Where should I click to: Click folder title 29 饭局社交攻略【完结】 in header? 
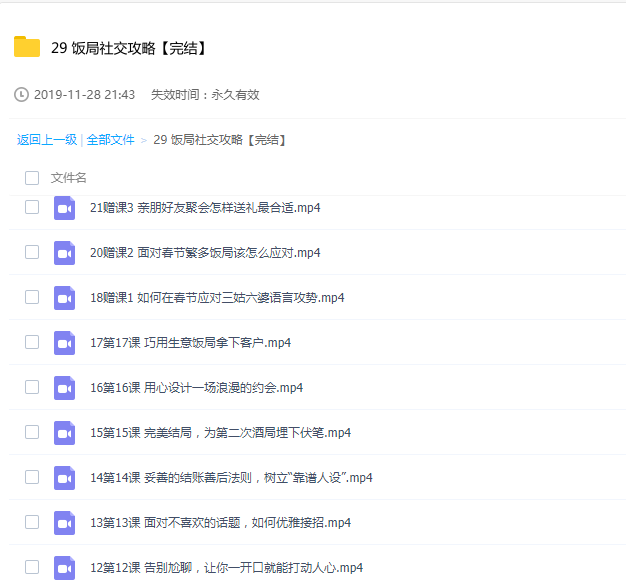pos(129,48)
